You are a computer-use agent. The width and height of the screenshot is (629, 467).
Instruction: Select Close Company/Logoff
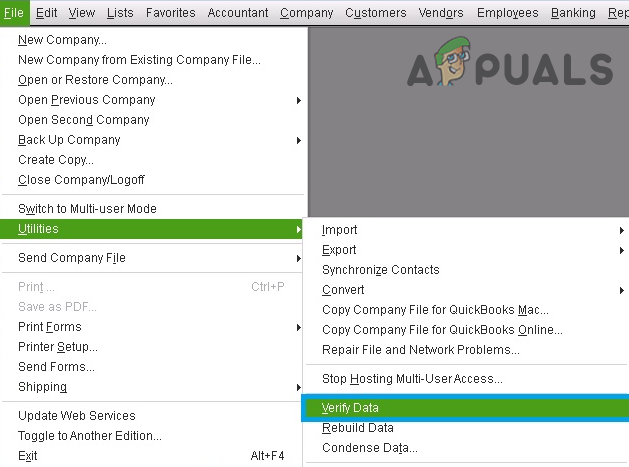(81, 180)
